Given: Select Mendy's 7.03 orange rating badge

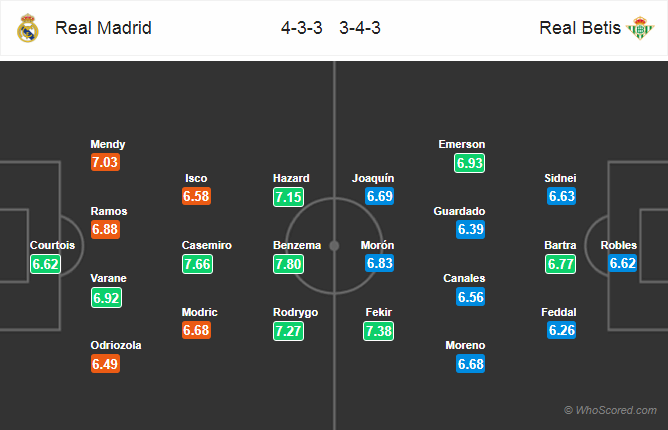Looking at the screenshot, I should (105, 162).
